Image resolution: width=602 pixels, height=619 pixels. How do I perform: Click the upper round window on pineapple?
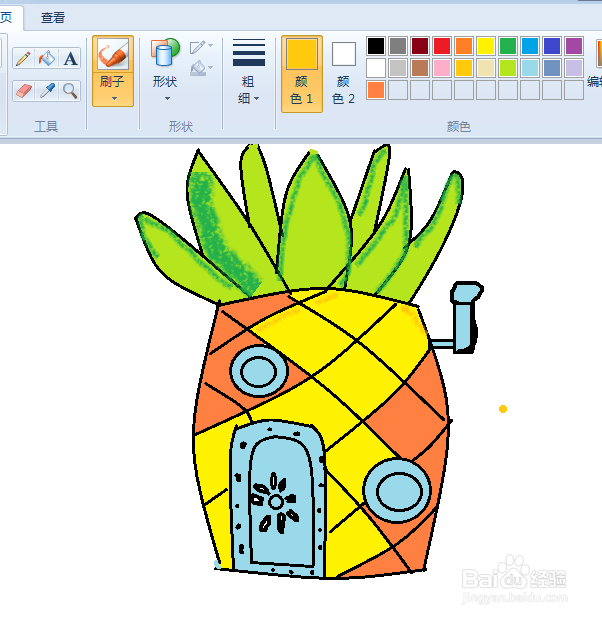click(259, 371)
